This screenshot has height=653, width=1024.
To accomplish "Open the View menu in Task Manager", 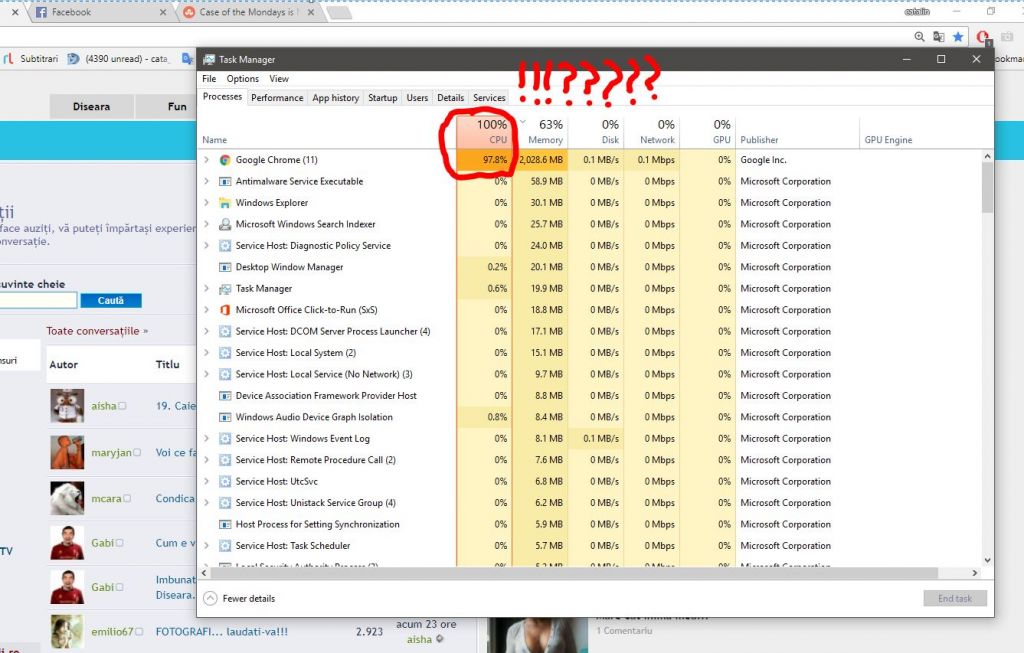I will click(279, 79).
